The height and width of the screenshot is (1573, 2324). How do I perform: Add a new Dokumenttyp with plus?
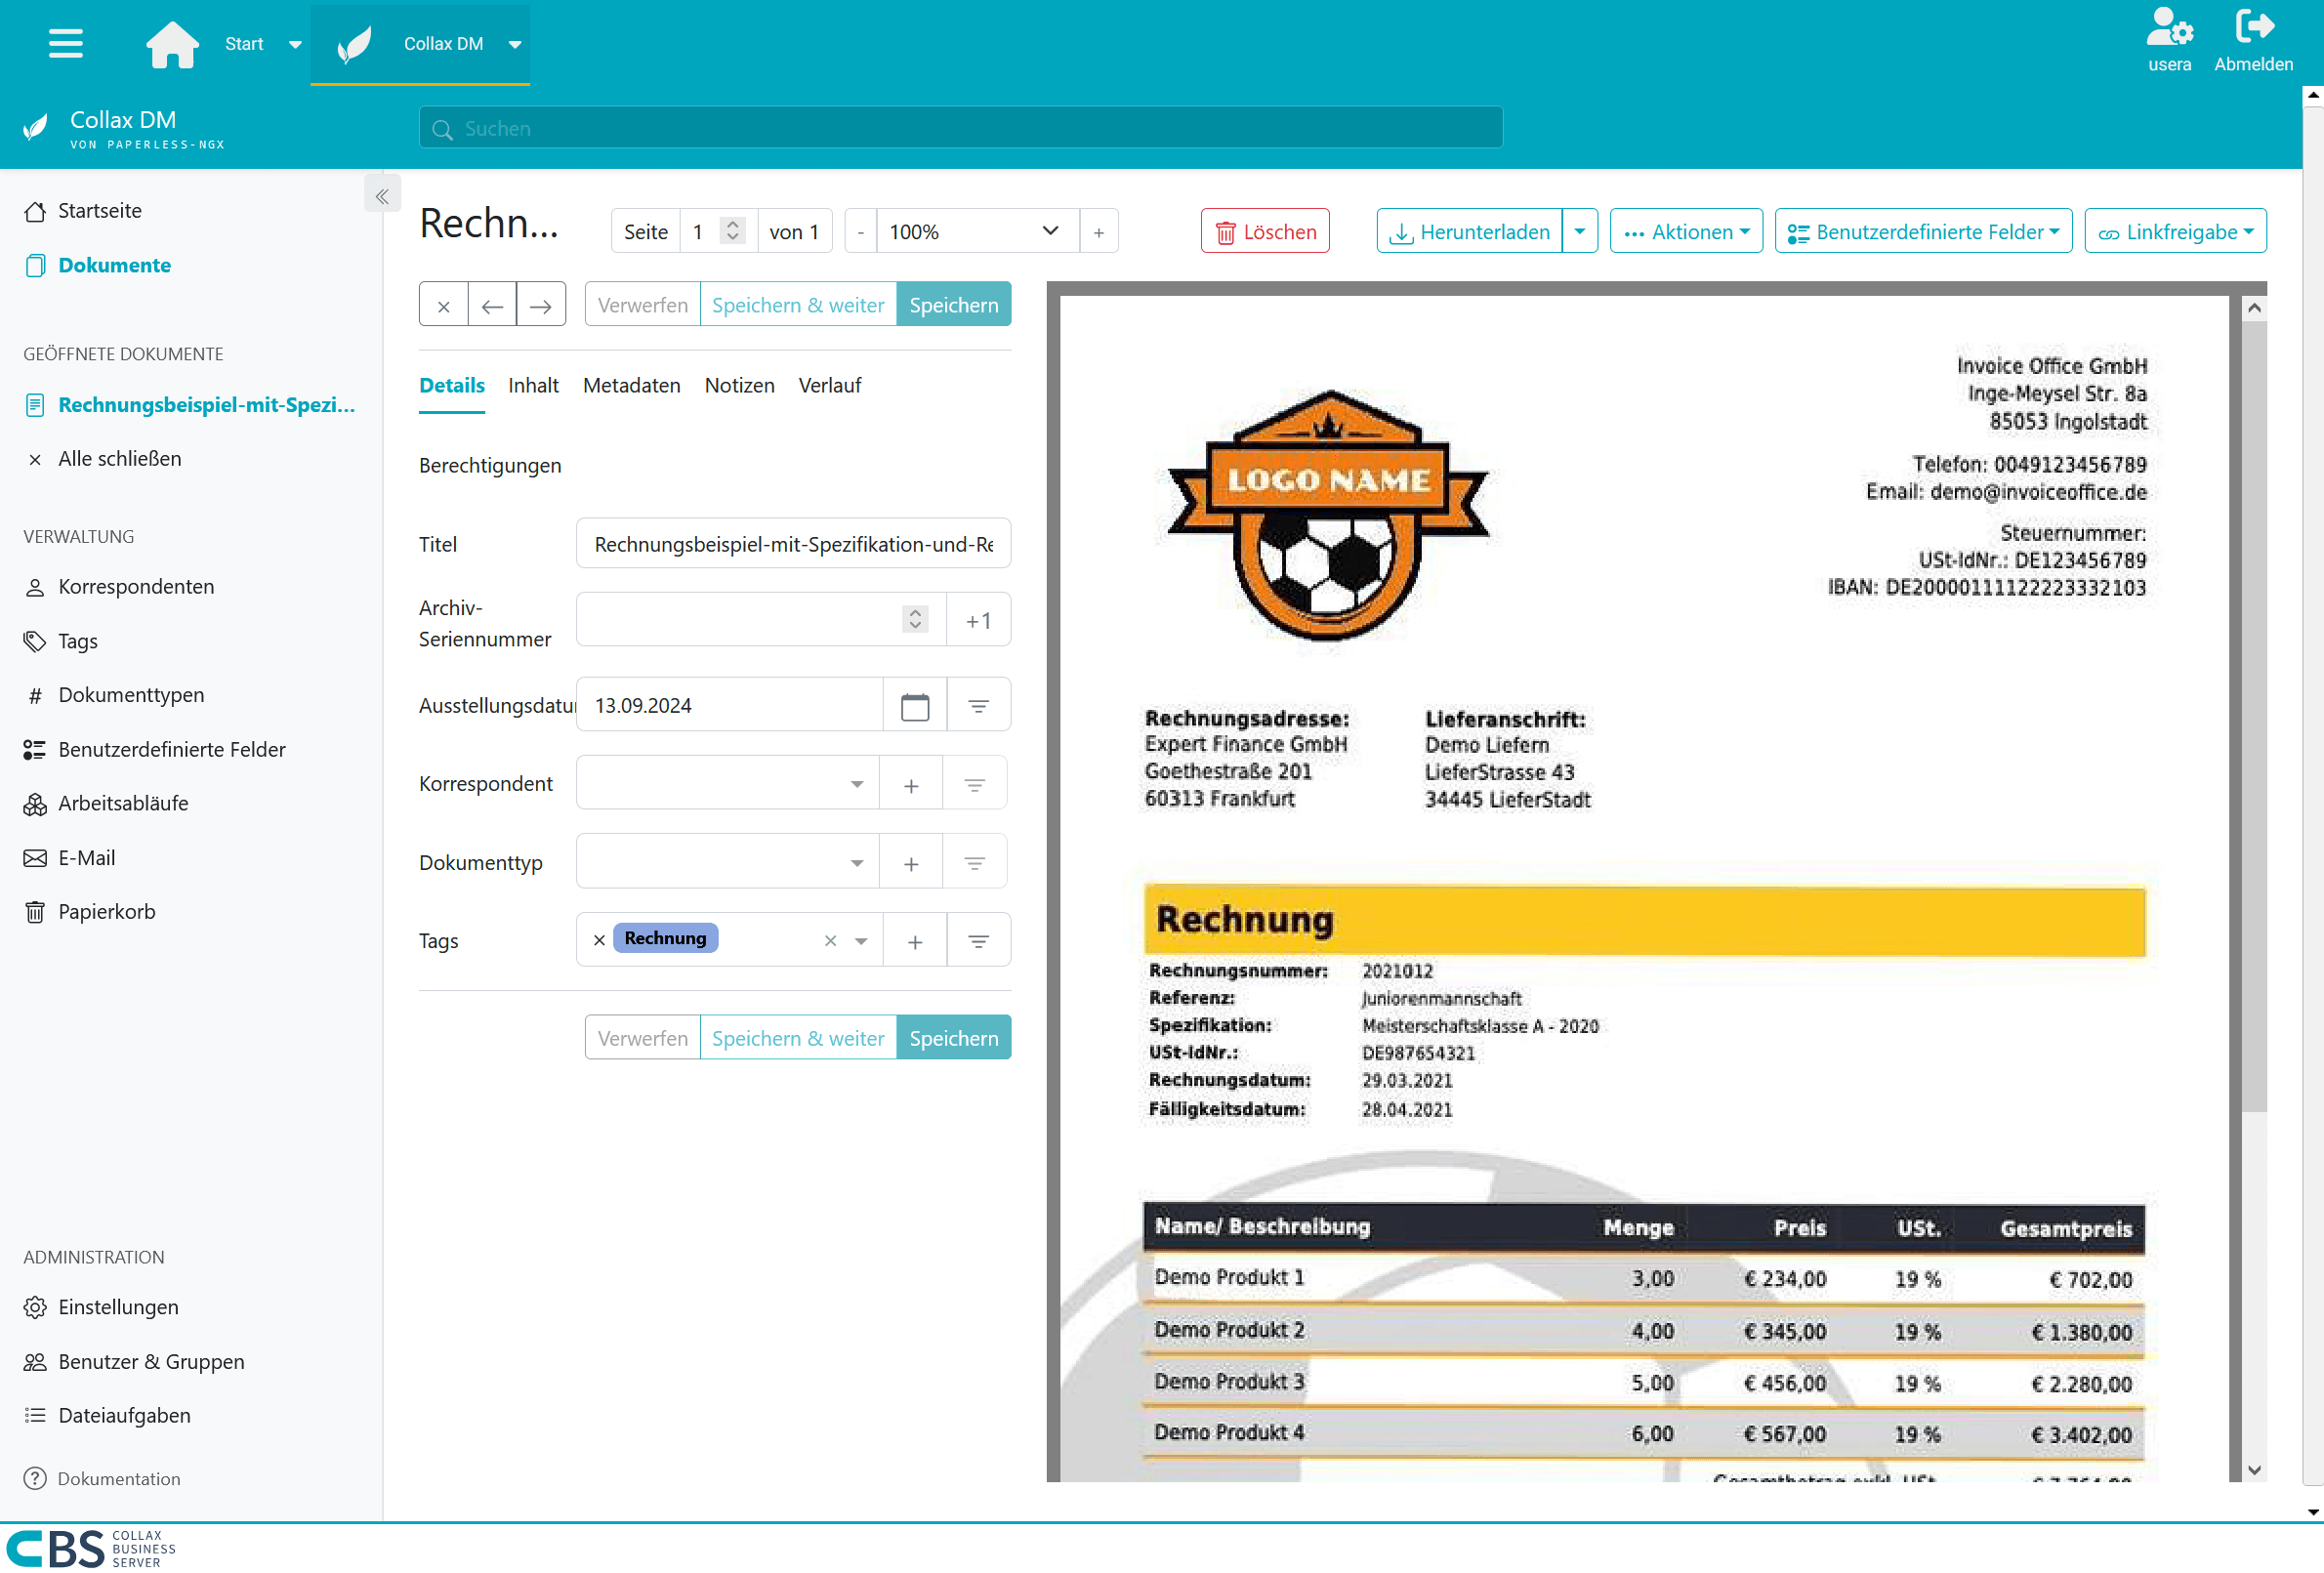pyautogui.click(x=910, y=863)
